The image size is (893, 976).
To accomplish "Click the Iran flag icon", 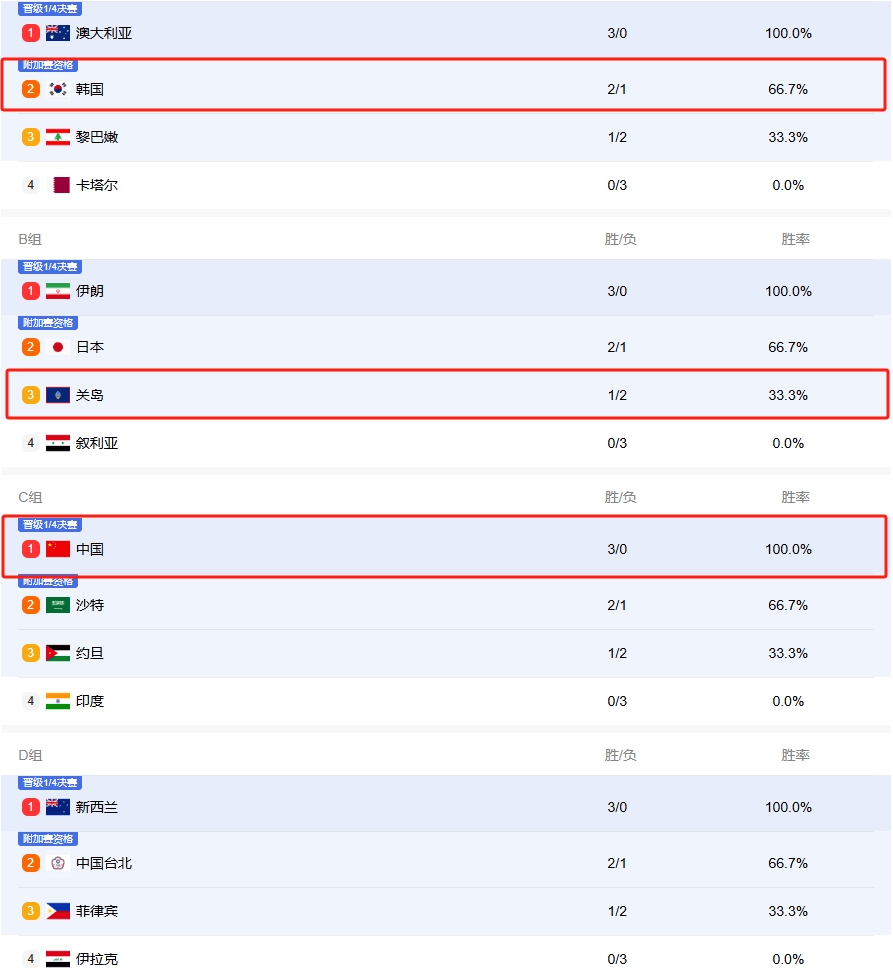I will [58, 291].
